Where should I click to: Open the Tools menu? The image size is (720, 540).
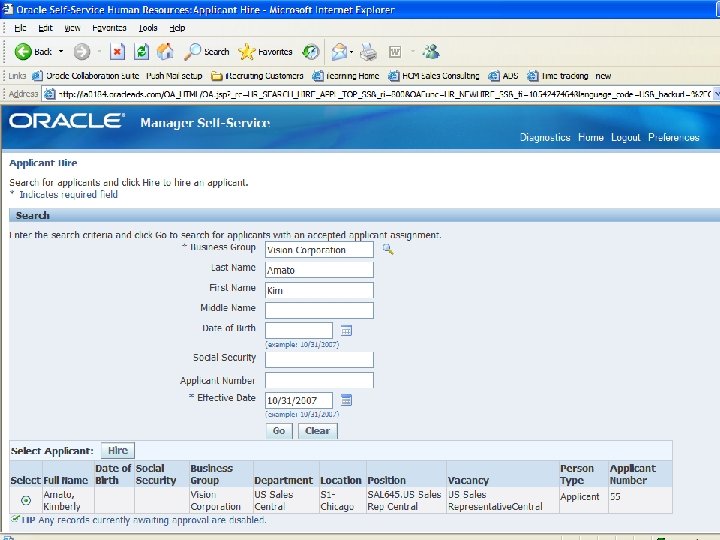[x=148, y=28]
